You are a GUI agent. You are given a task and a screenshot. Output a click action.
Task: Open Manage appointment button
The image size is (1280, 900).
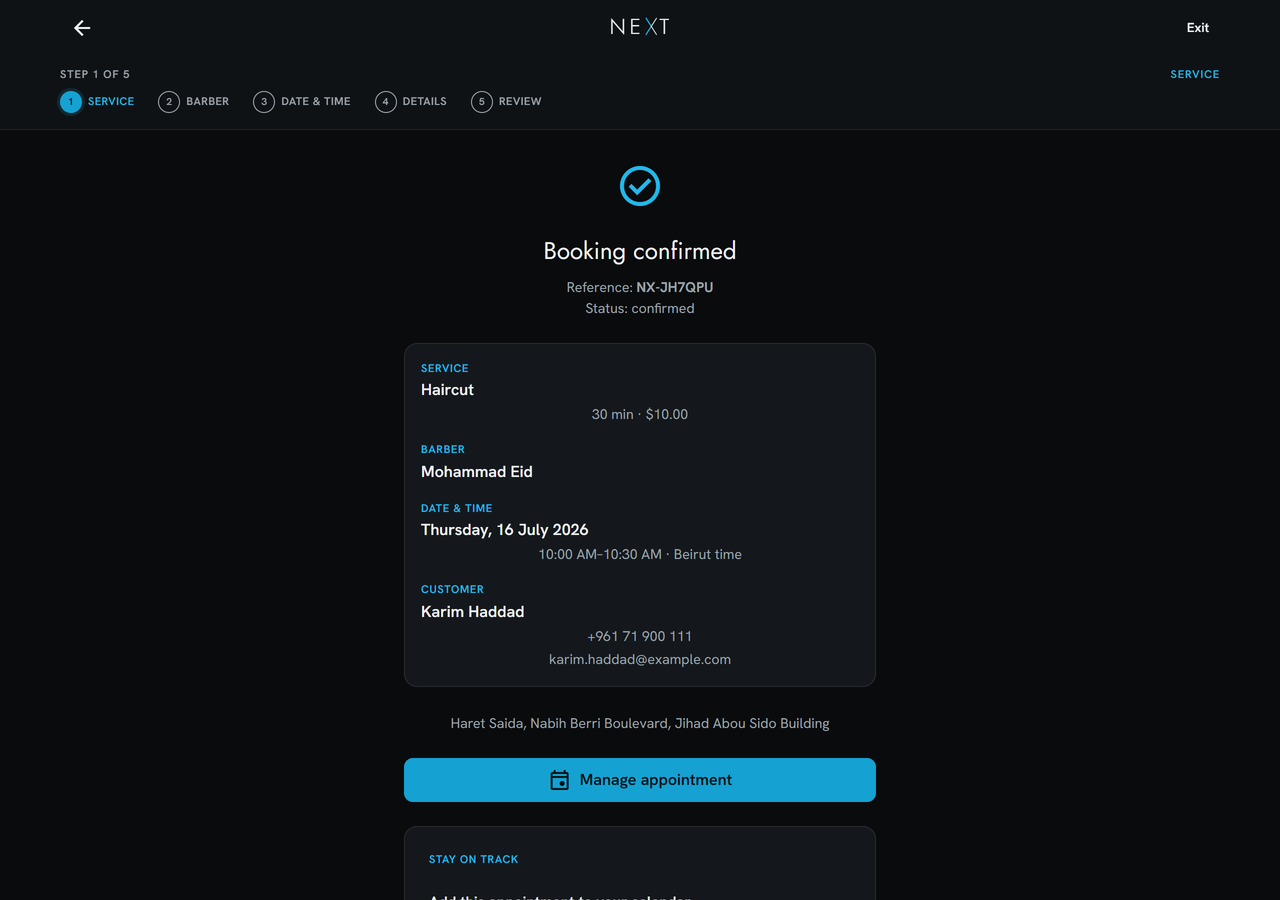(x=640, y=780)
